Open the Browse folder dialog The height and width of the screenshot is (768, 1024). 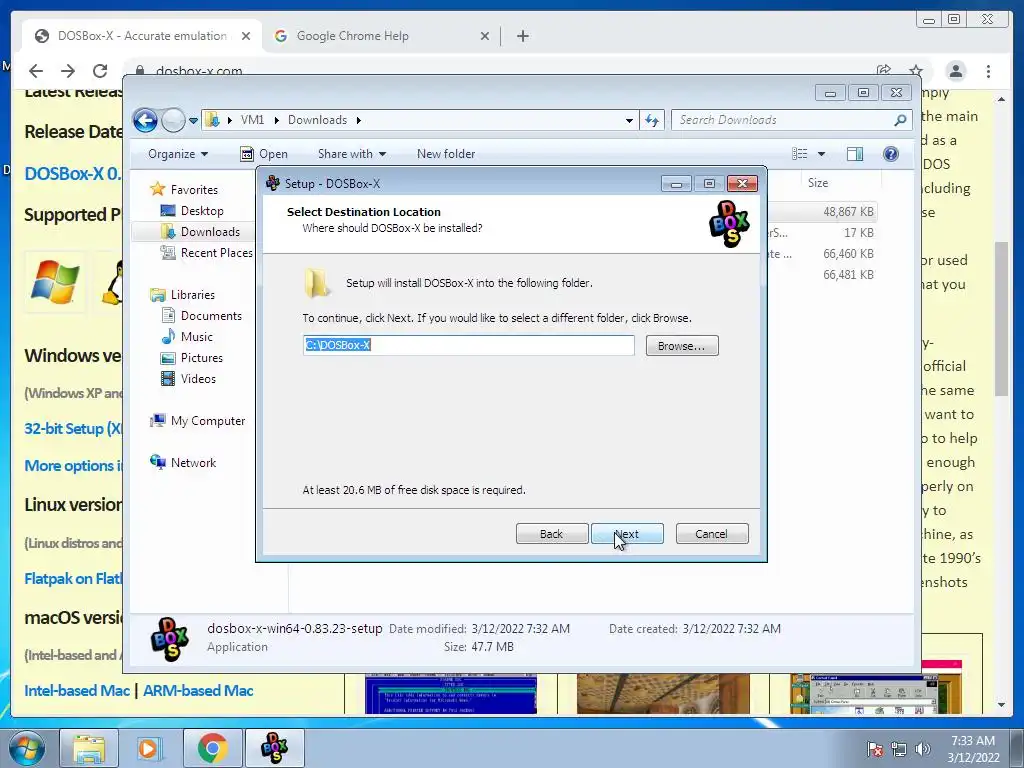point(682,345)
